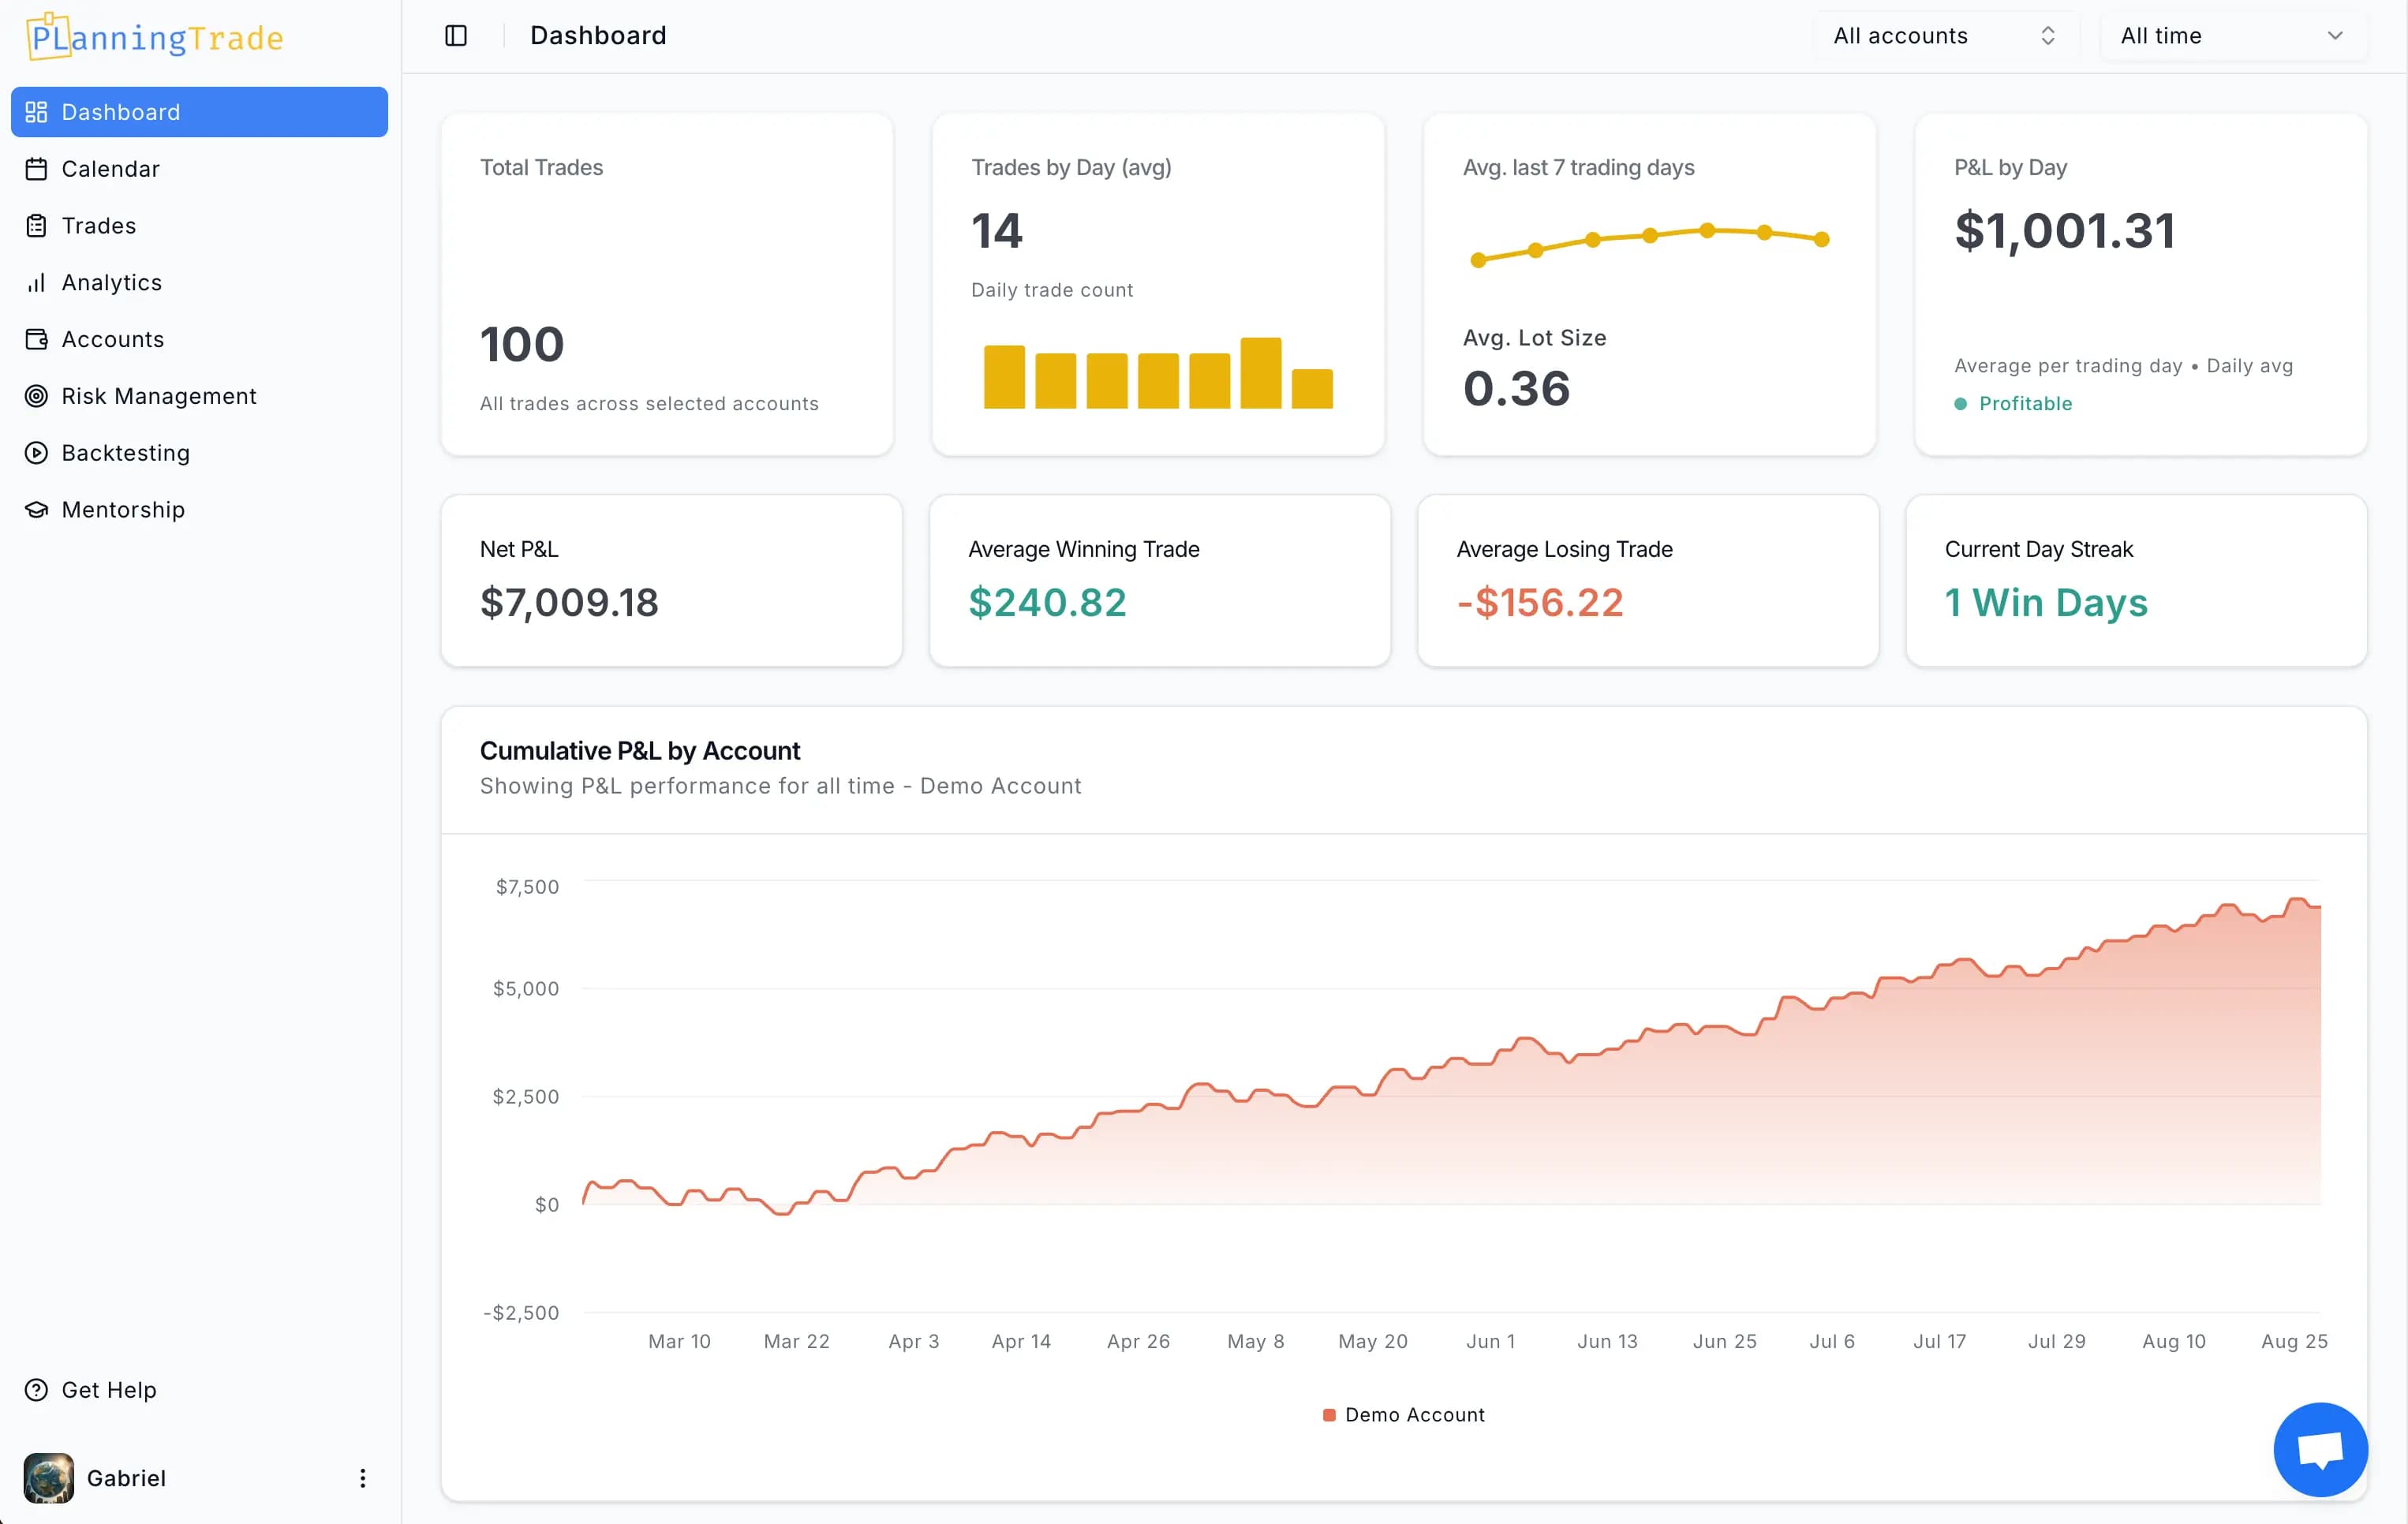
Task: Toggle the sidebar collapse icon near Dashboard title
Action: pyautogui.click(x=456, y=35)
